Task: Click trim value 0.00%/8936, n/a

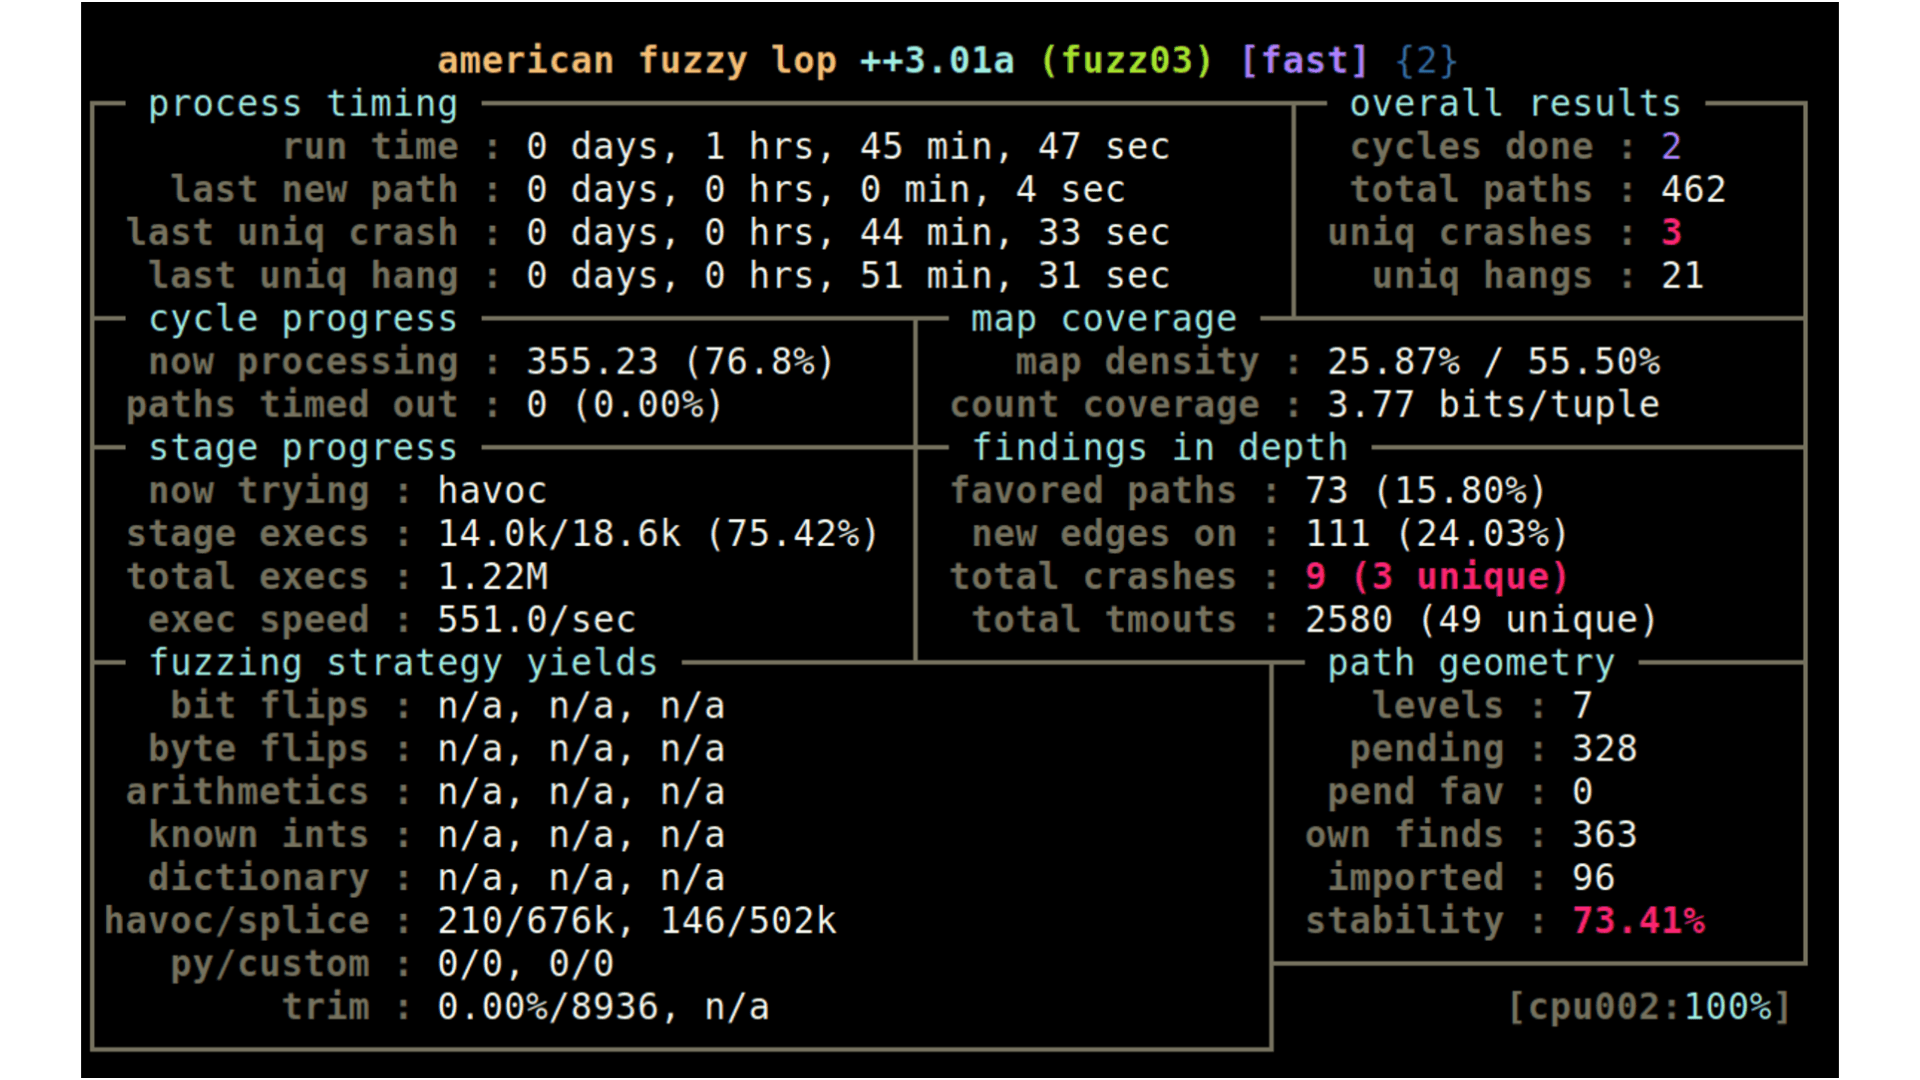Action: tap(603, 1007)
